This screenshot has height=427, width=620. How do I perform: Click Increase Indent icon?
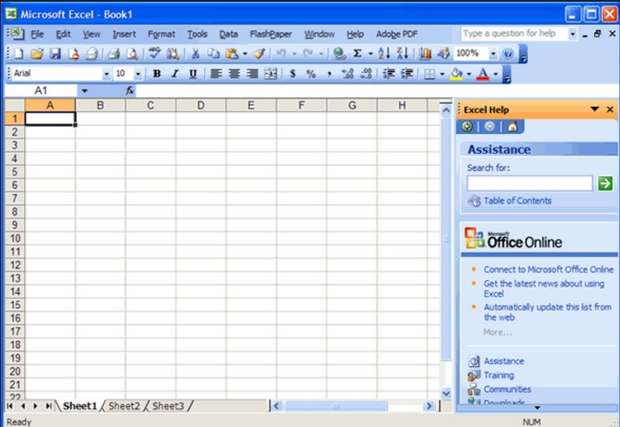point(407,74)
